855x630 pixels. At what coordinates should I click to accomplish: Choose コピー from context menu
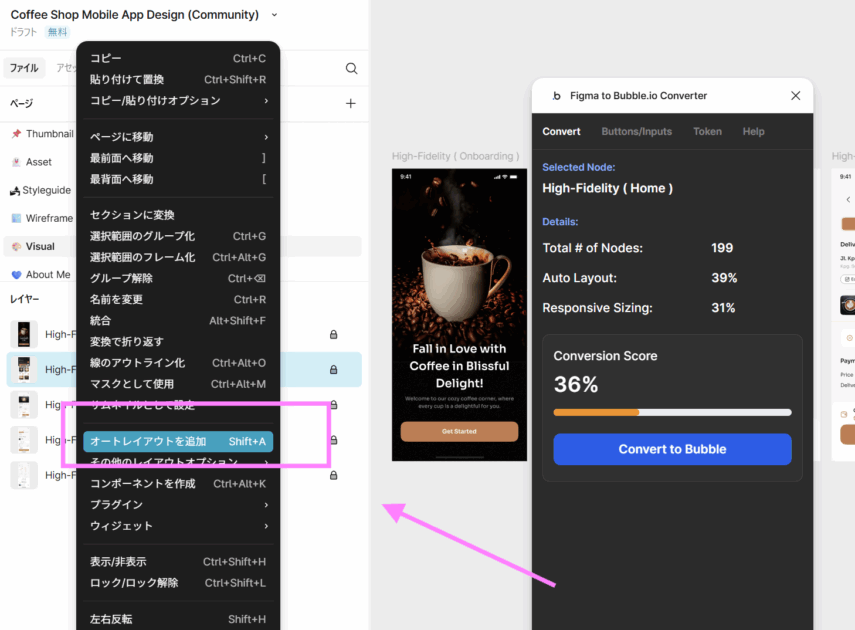click(x=178, y=58)
